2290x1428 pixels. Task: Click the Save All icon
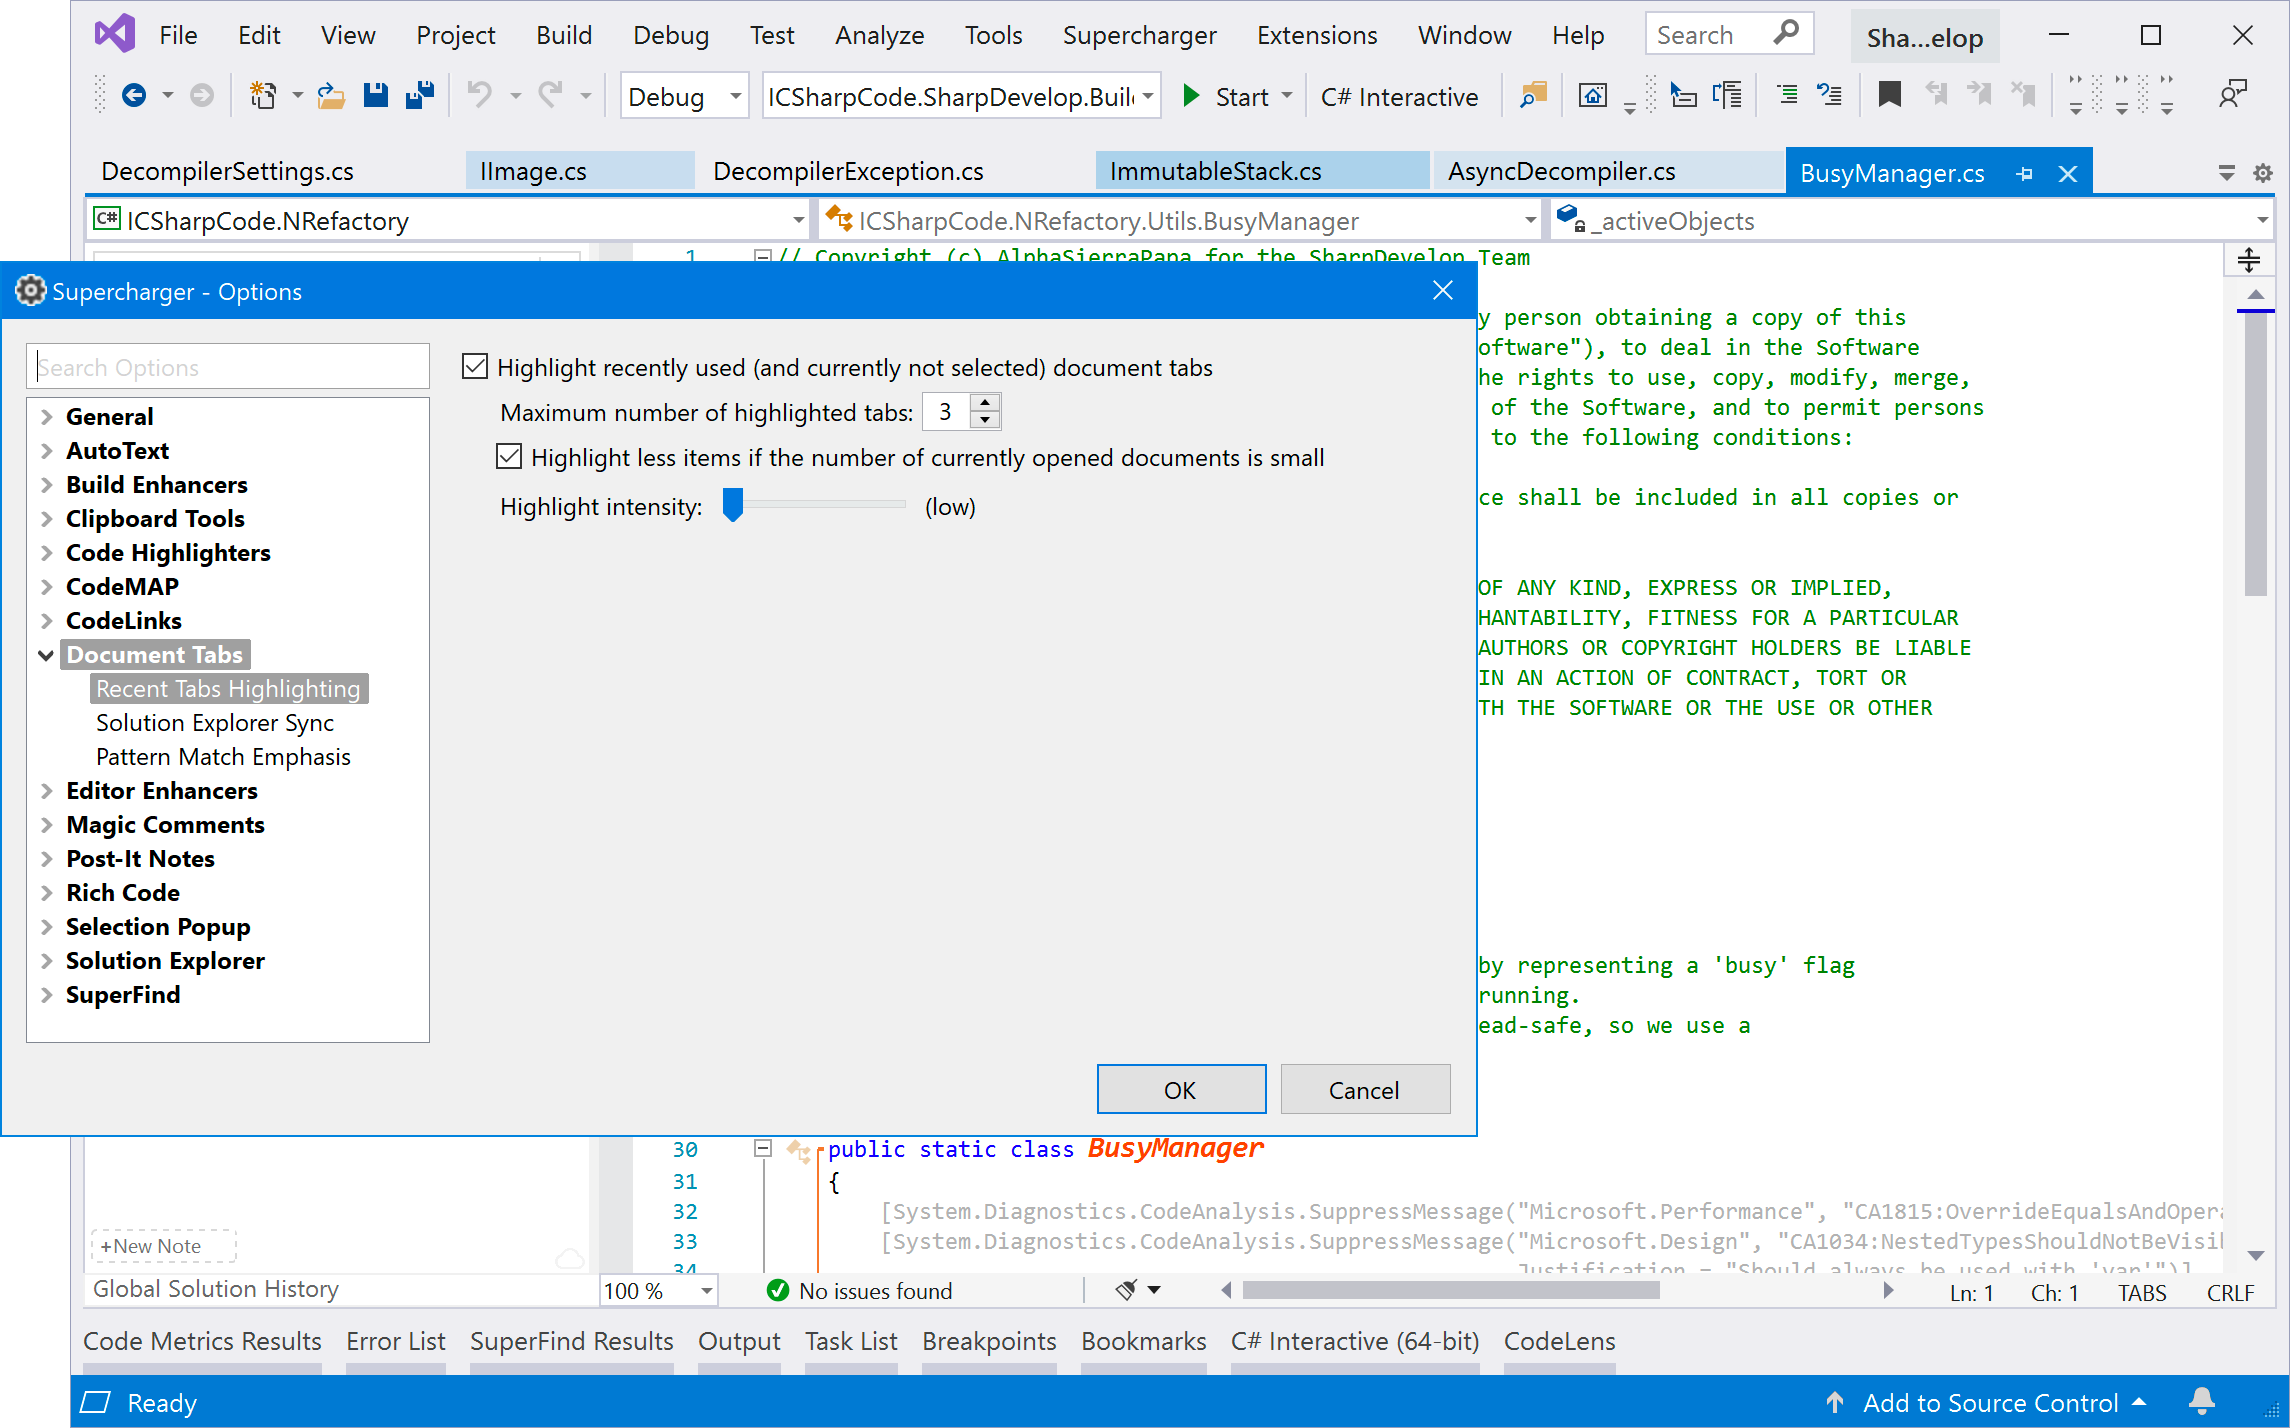click(420, 96)
